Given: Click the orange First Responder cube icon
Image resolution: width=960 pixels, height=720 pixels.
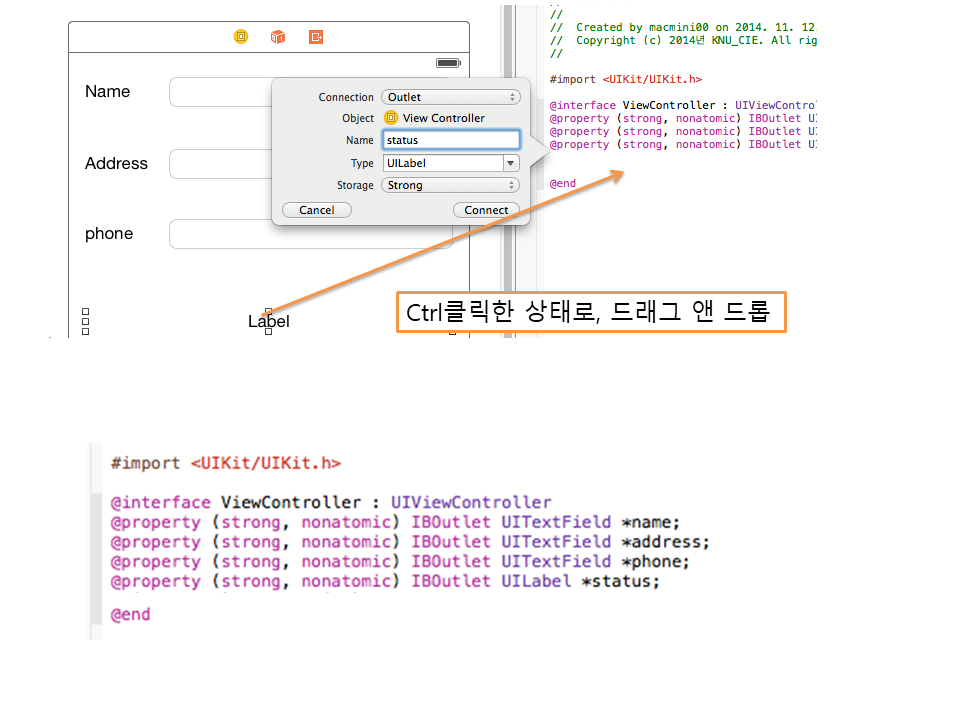Looking at the screenshot, I should point(278,37).
